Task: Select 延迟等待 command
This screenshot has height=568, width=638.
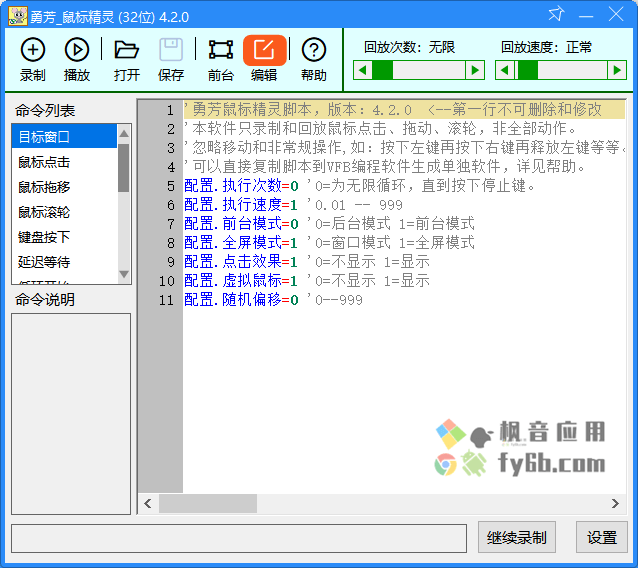Action: (x=64, y=262)
